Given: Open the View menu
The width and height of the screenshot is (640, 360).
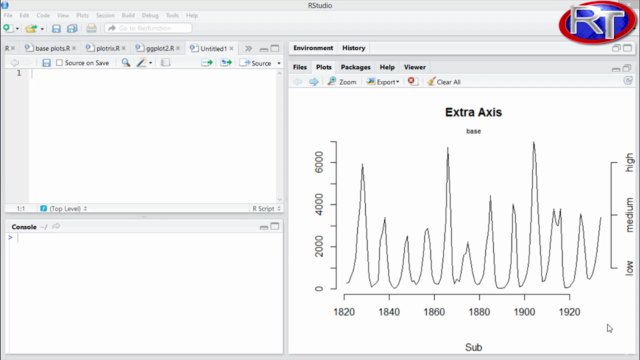Looking at the screenshot, I should [63, 16].
